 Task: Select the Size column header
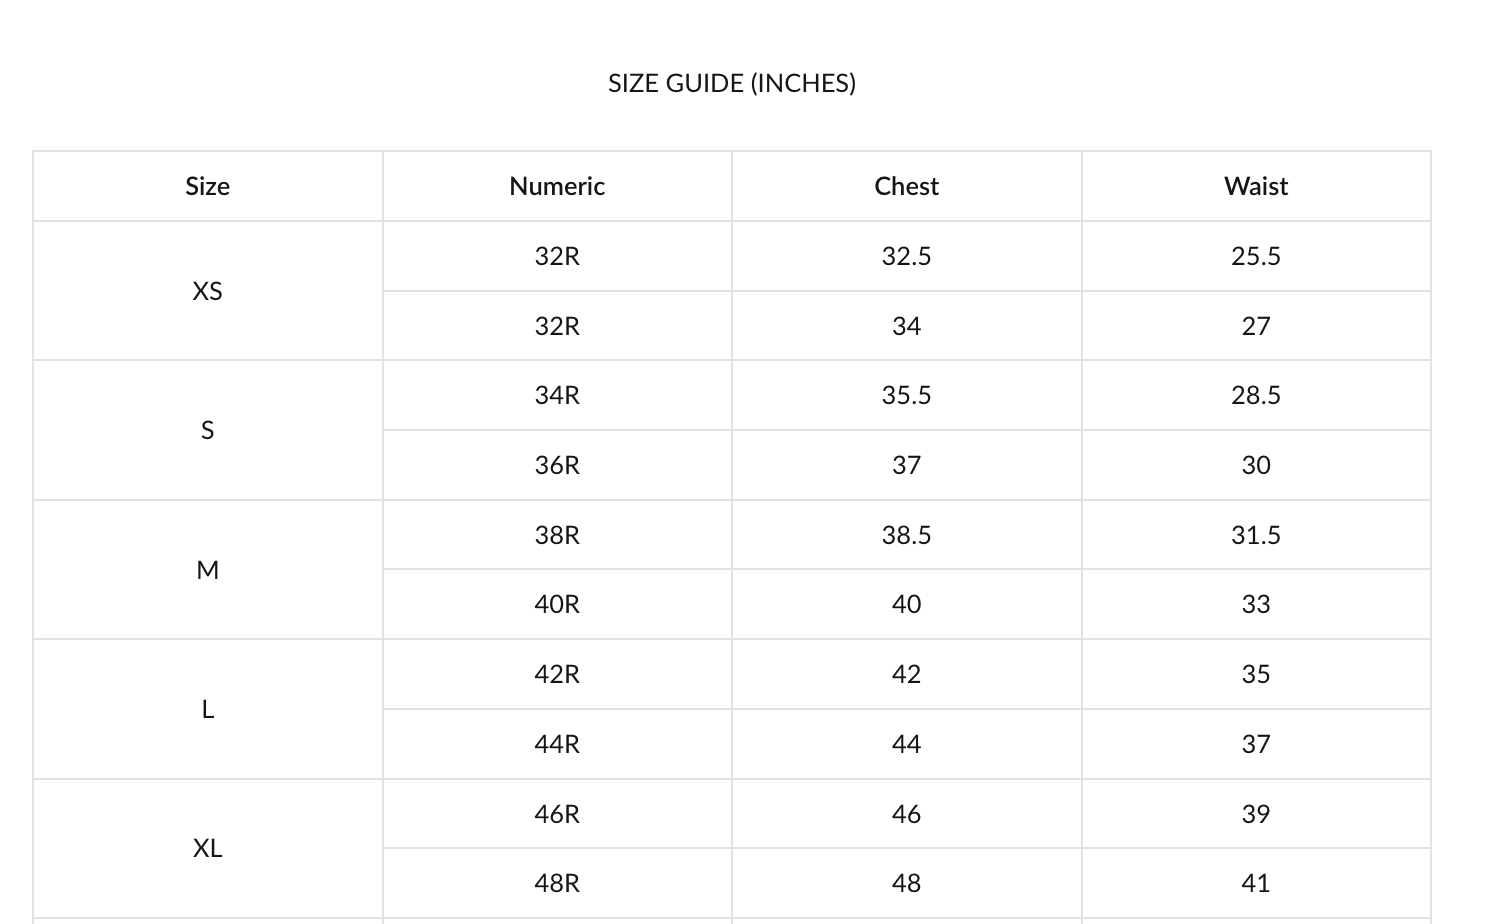(208, 186)
